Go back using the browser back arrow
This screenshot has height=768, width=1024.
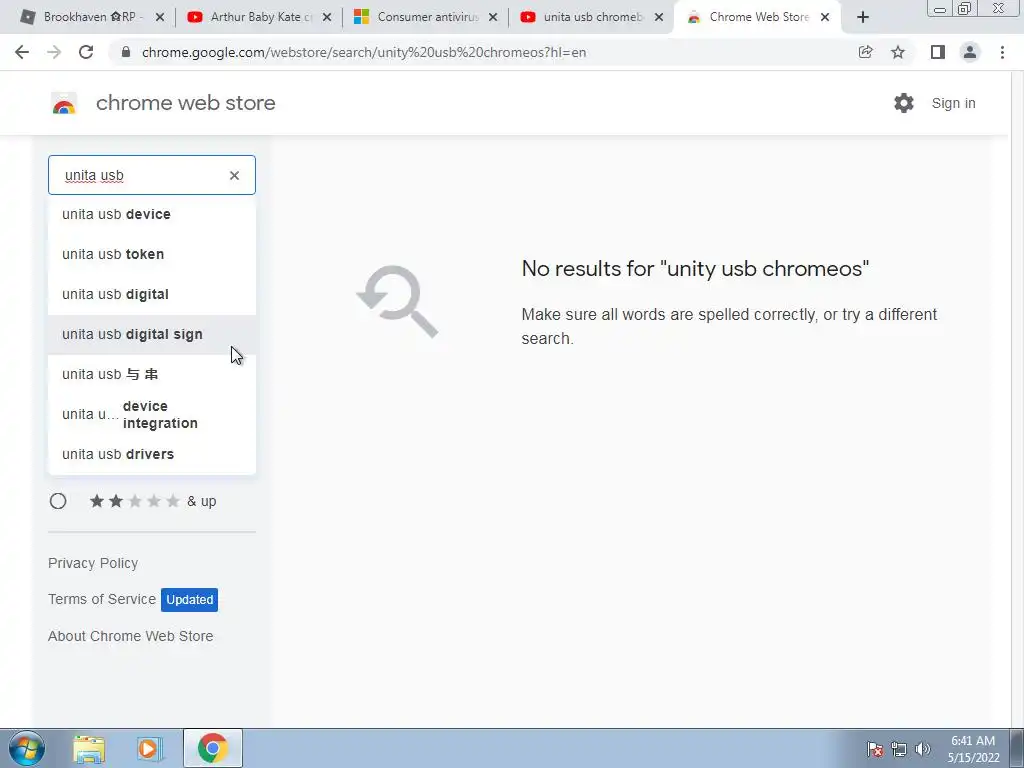[22, 52]
